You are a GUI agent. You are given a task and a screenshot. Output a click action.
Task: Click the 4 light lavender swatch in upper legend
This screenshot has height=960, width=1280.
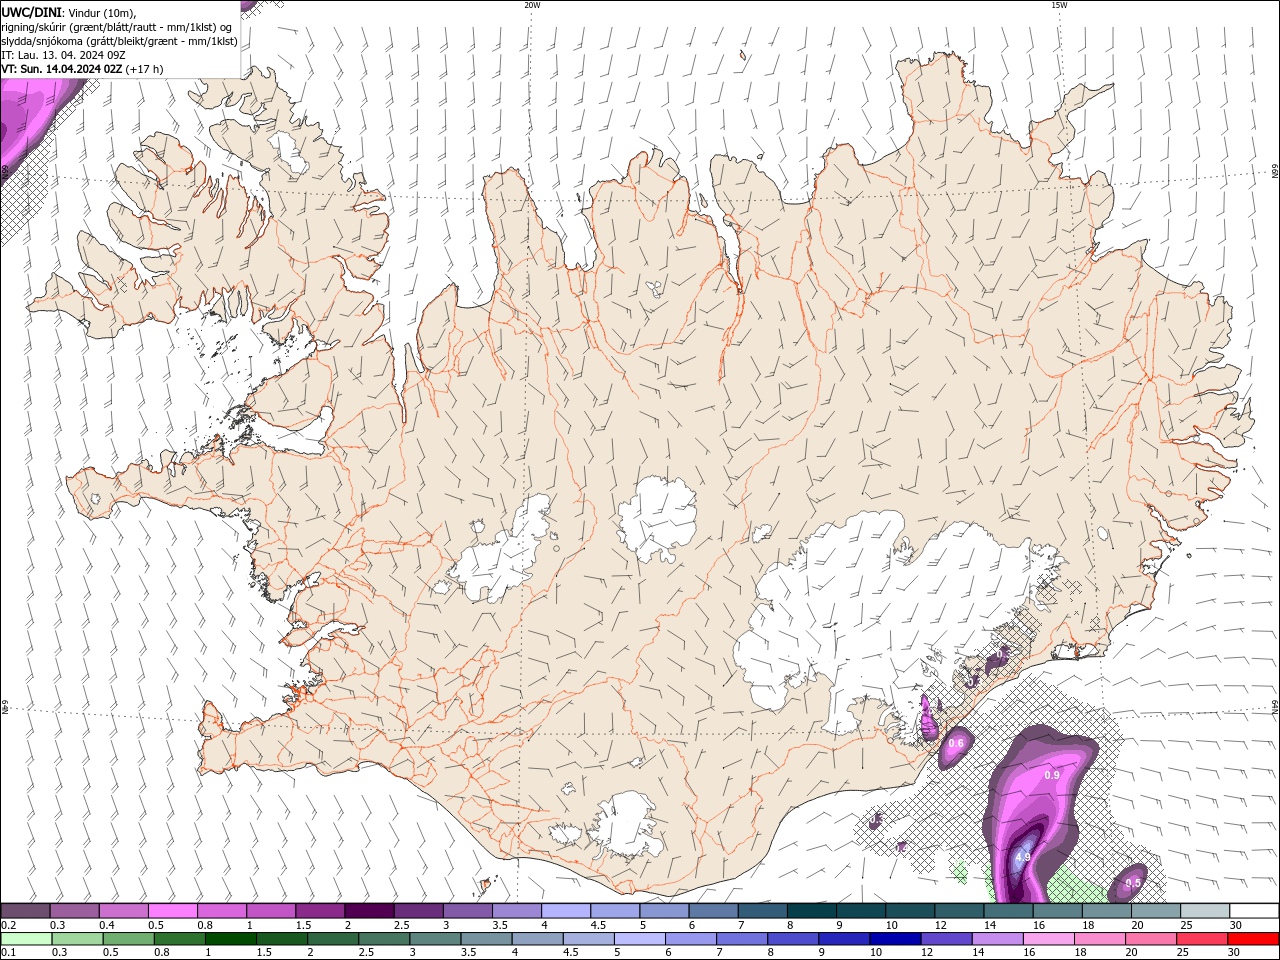point(566,911)
